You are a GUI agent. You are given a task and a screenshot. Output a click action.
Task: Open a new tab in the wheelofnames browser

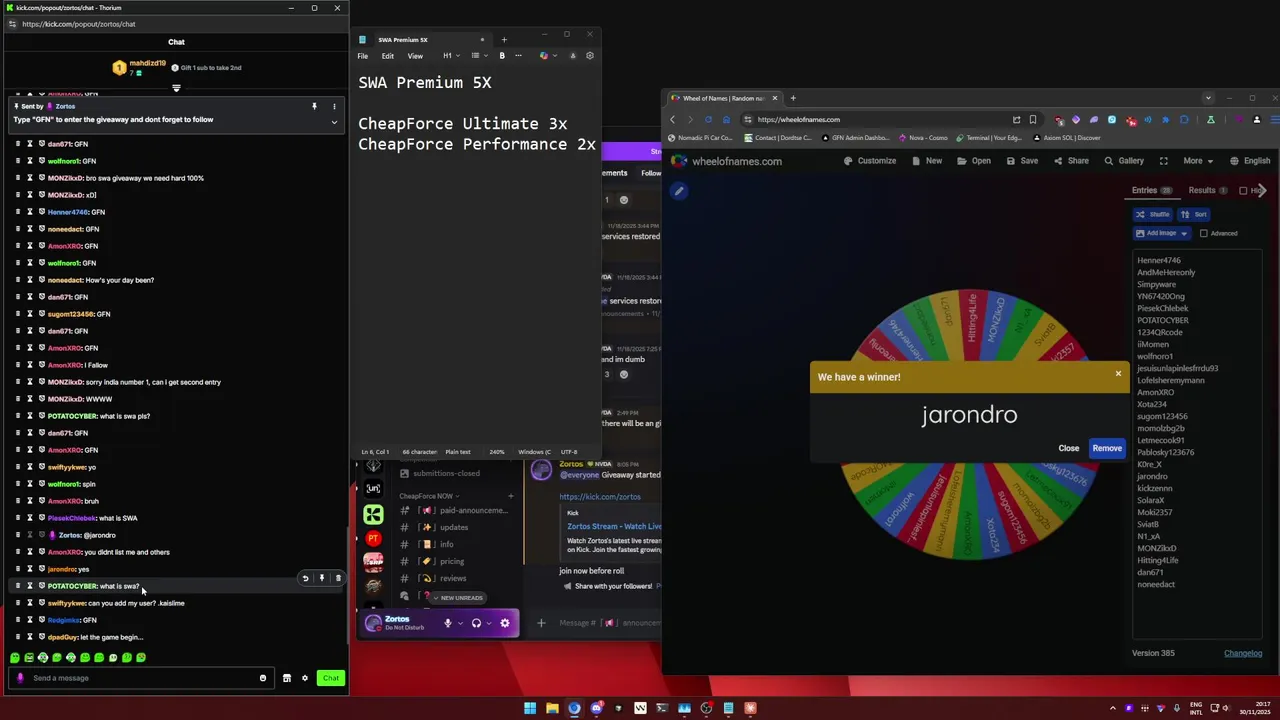click(793, 98)
